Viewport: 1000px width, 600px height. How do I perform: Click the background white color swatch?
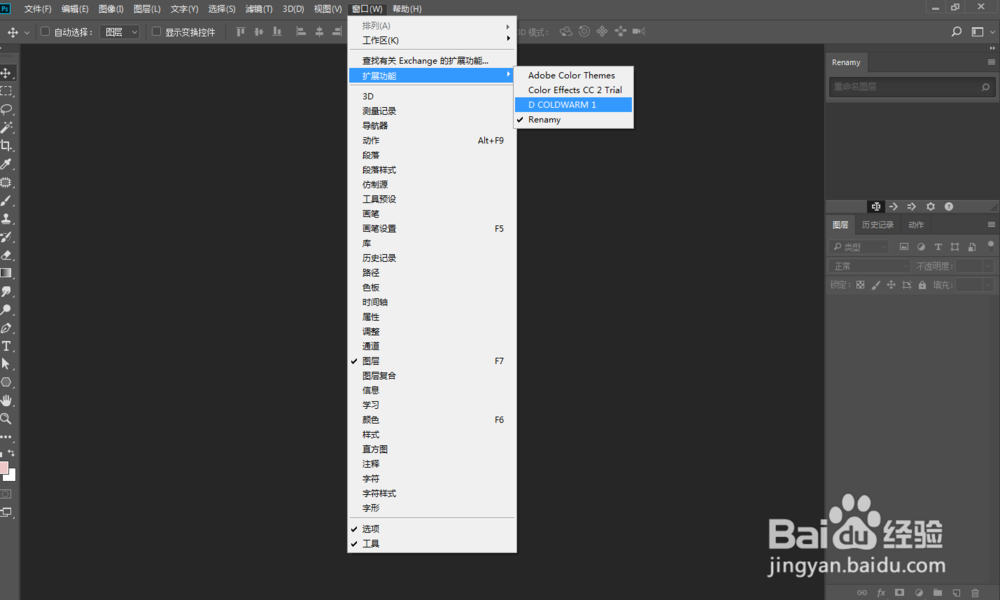tap(11, 476)
